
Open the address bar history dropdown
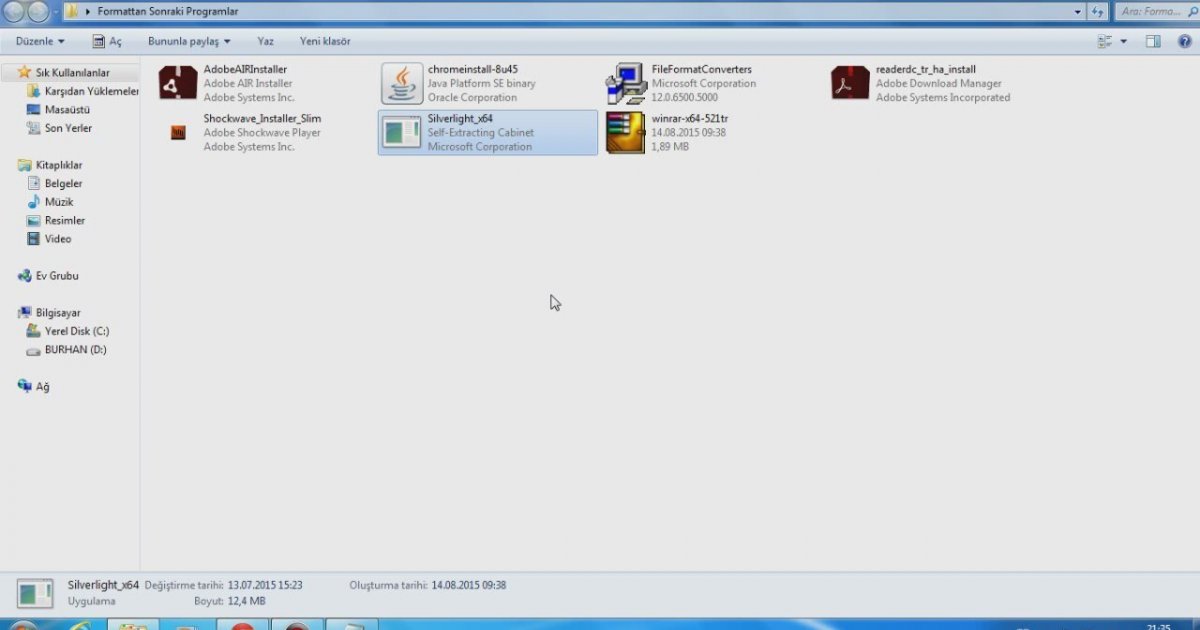[1078, 12]
